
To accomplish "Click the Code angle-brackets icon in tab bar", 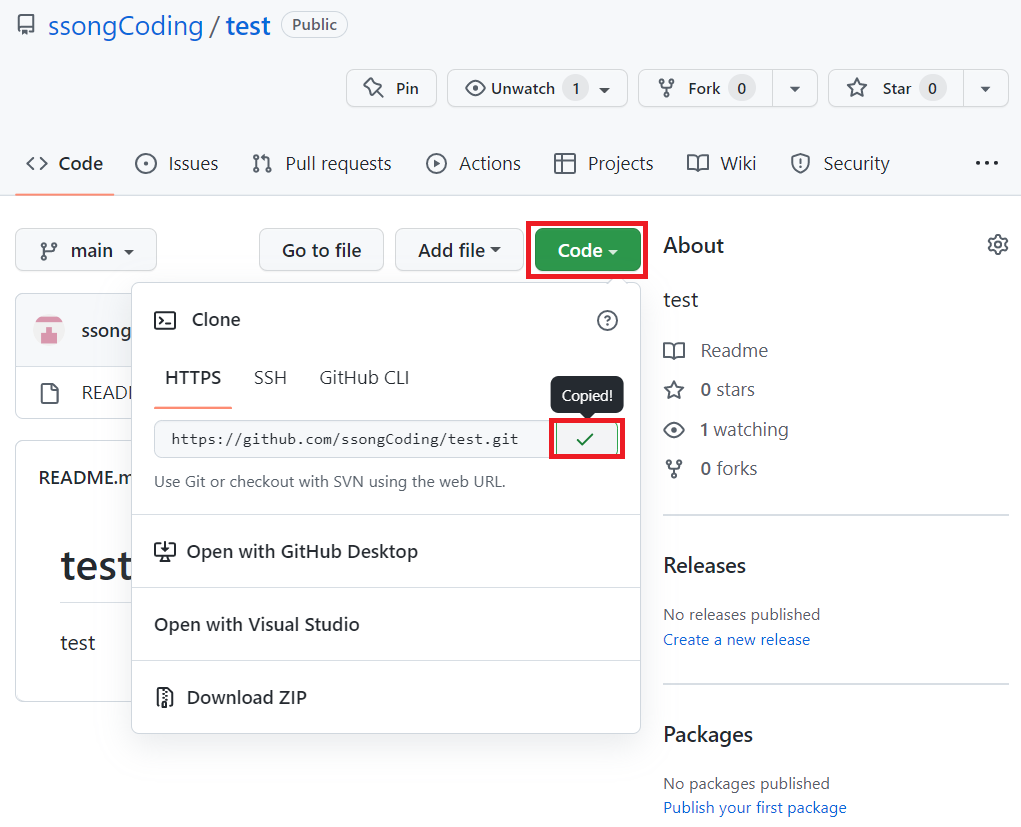I will [x=37, y=163].
